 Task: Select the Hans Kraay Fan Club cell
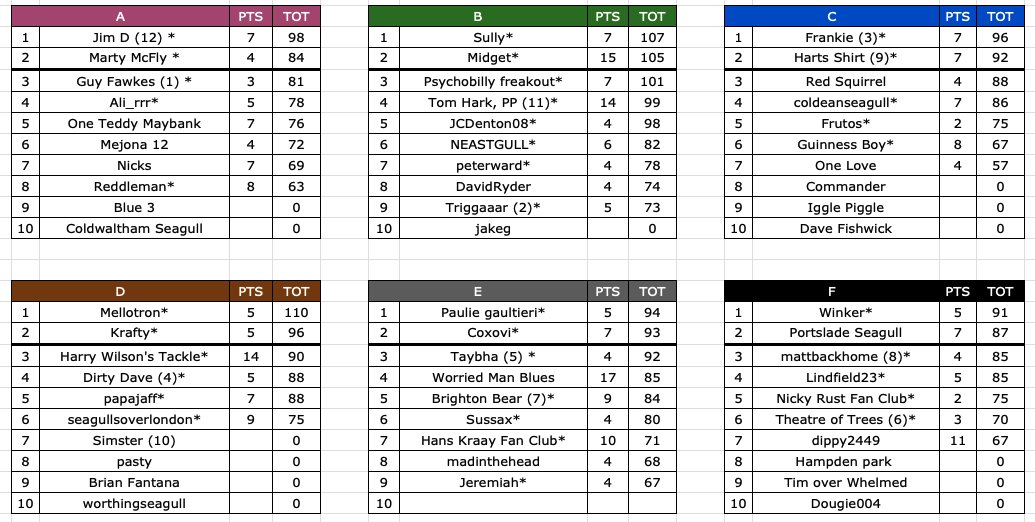(x=493, y=440)
